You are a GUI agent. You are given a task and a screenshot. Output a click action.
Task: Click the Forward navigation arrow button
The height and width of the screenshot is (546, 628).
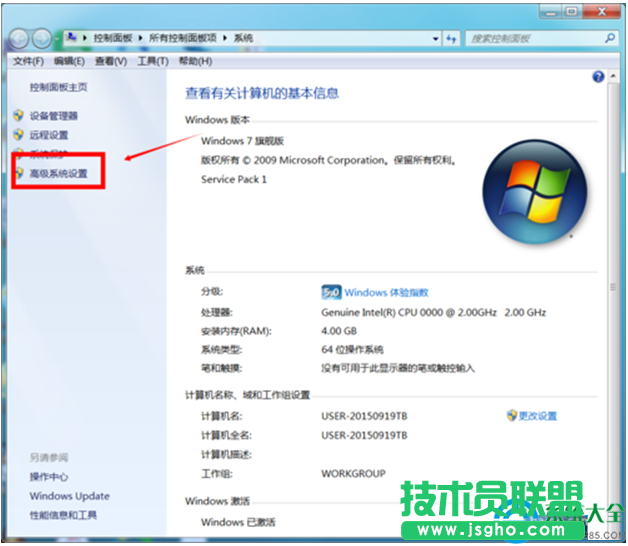[x=42, y=39]
